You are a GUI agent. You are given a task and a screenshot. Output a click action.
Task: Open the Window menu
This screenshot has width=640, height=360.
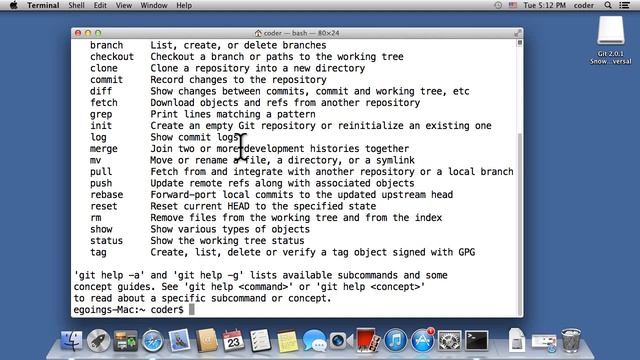click(x=154, y=5)
